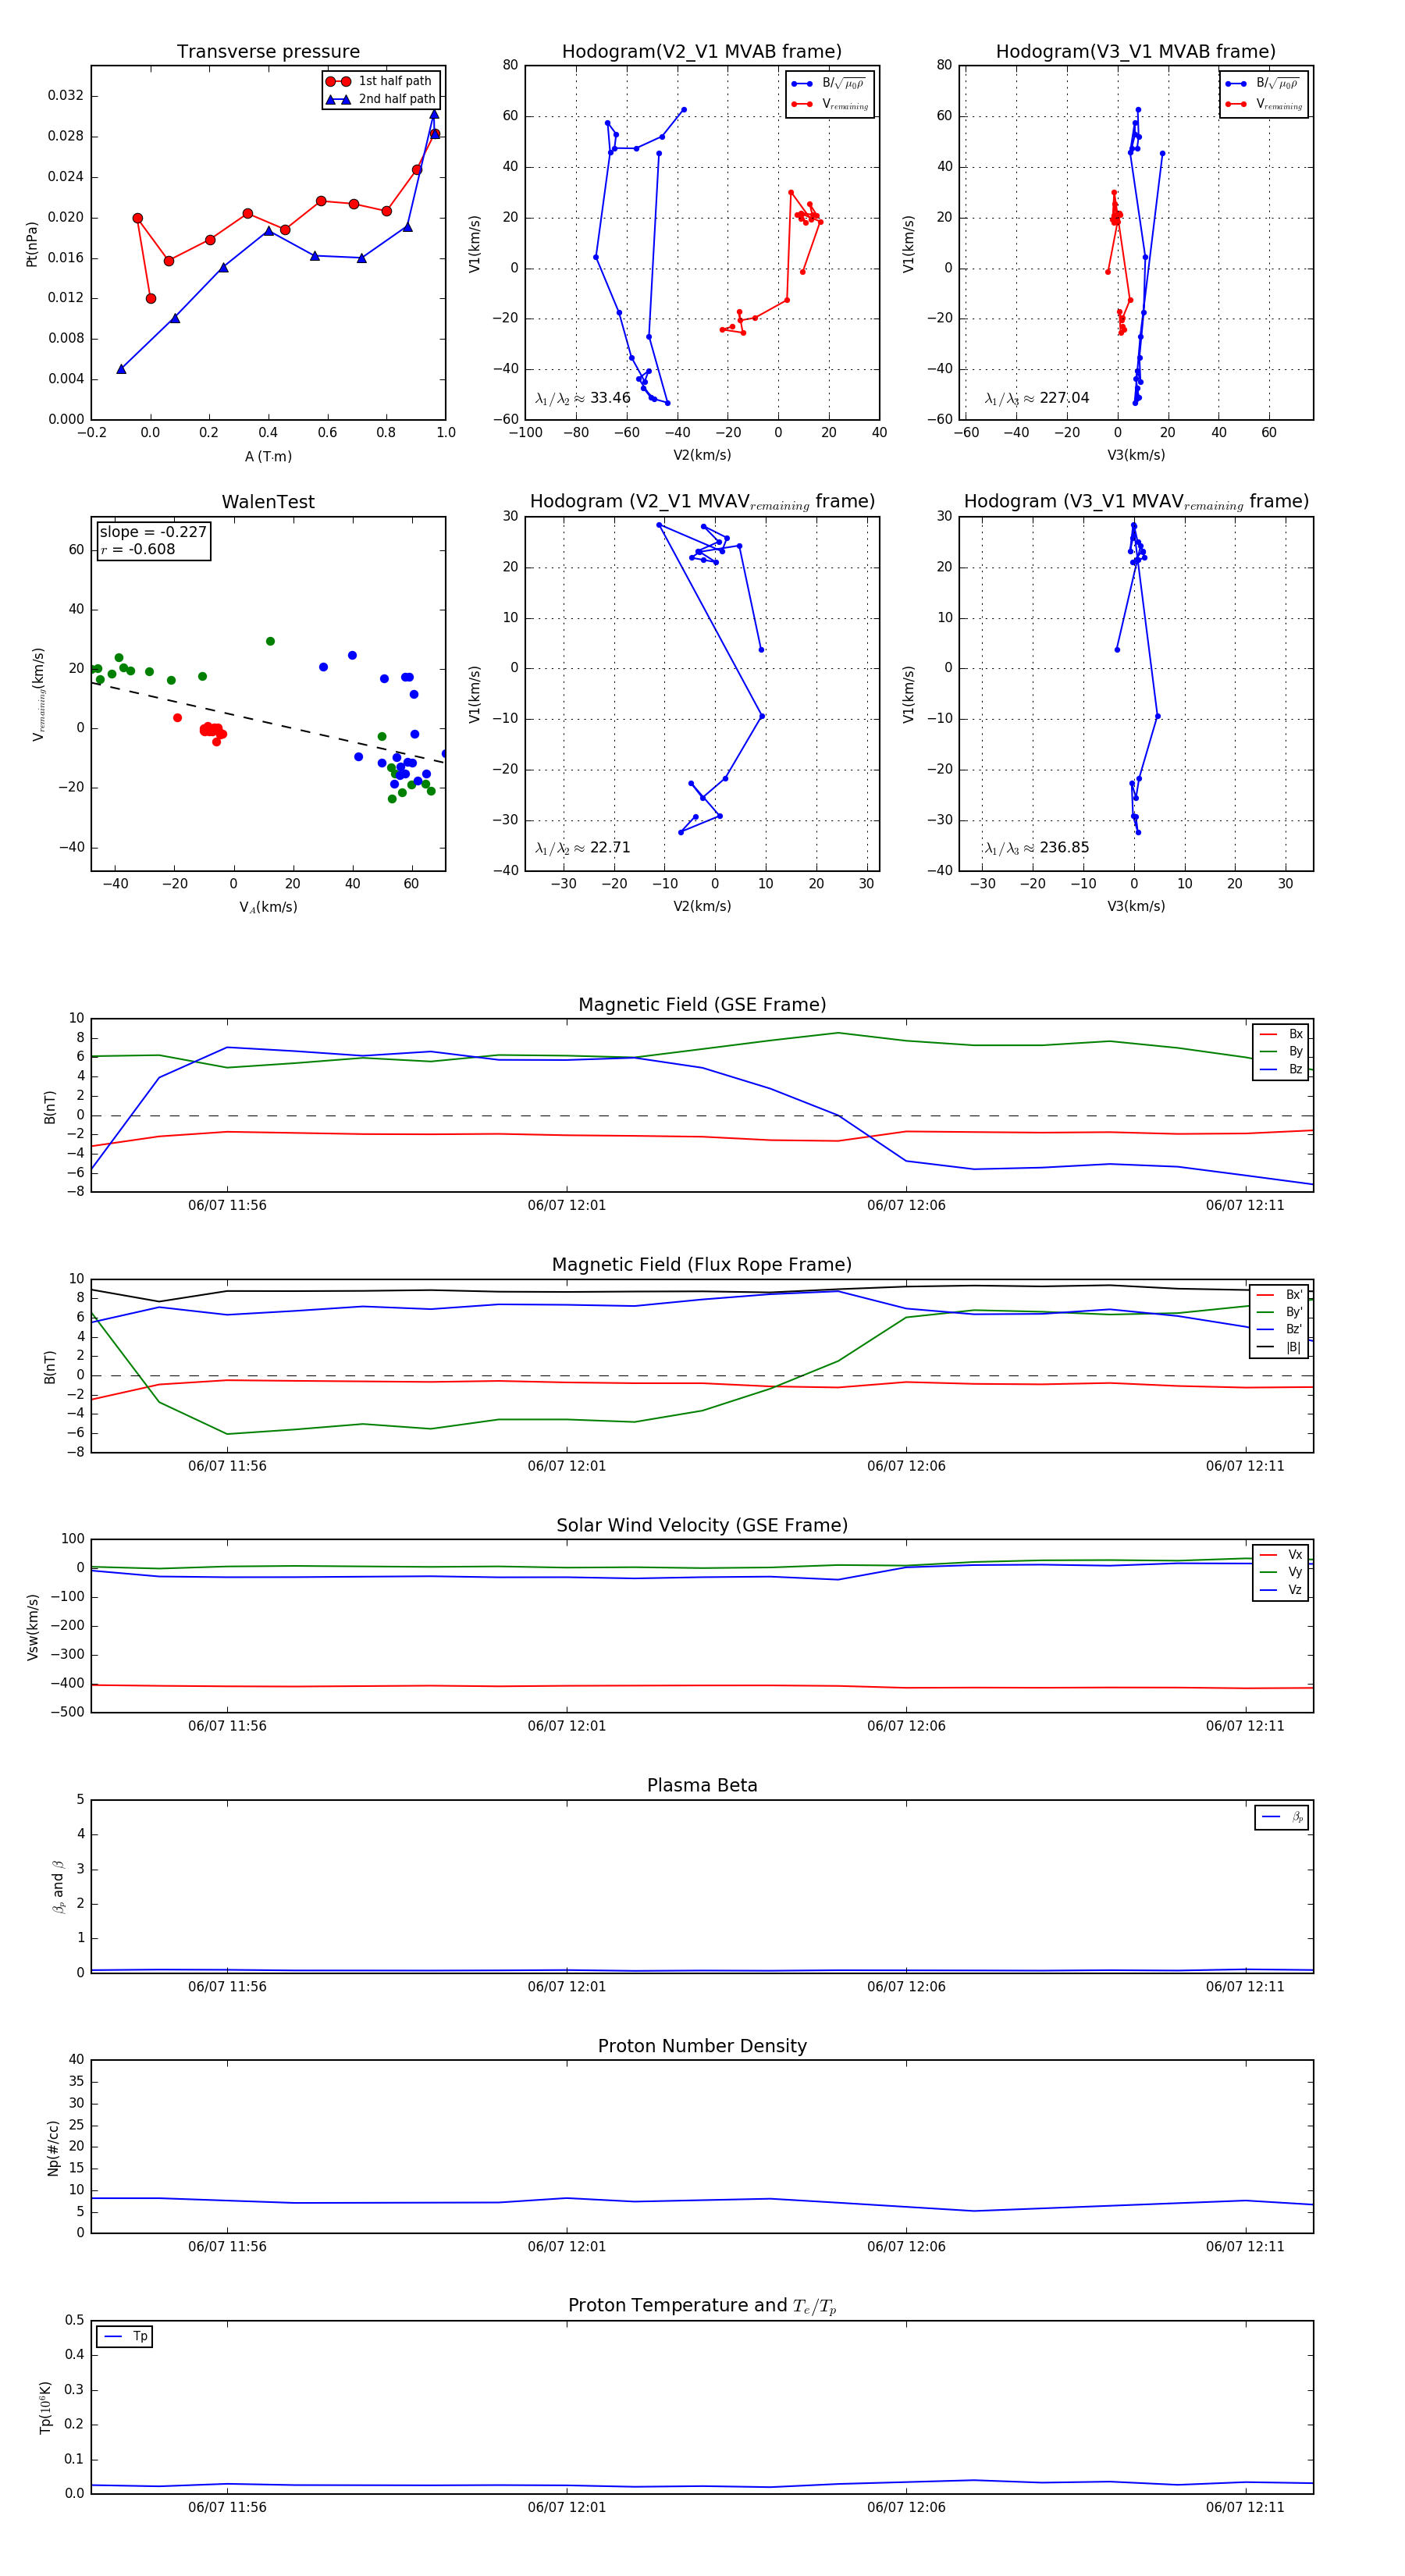Click the B/√μ0ρ legend entry in V2_V1 MVAB hodogram
Viewport: 1405px width, 2576px height.
point(829,83)
